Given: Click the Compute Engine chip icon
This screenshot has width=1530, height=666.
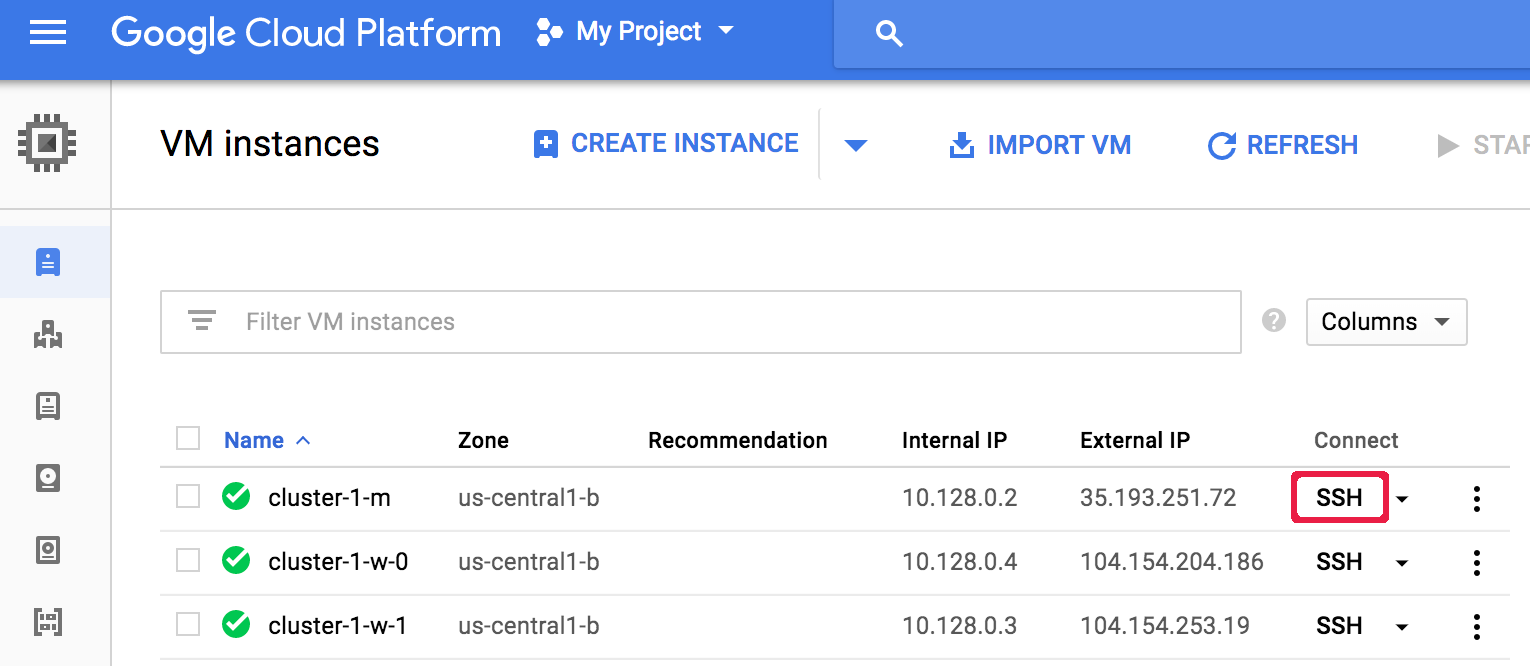Looking at the screenshot, I should [47, 144].
